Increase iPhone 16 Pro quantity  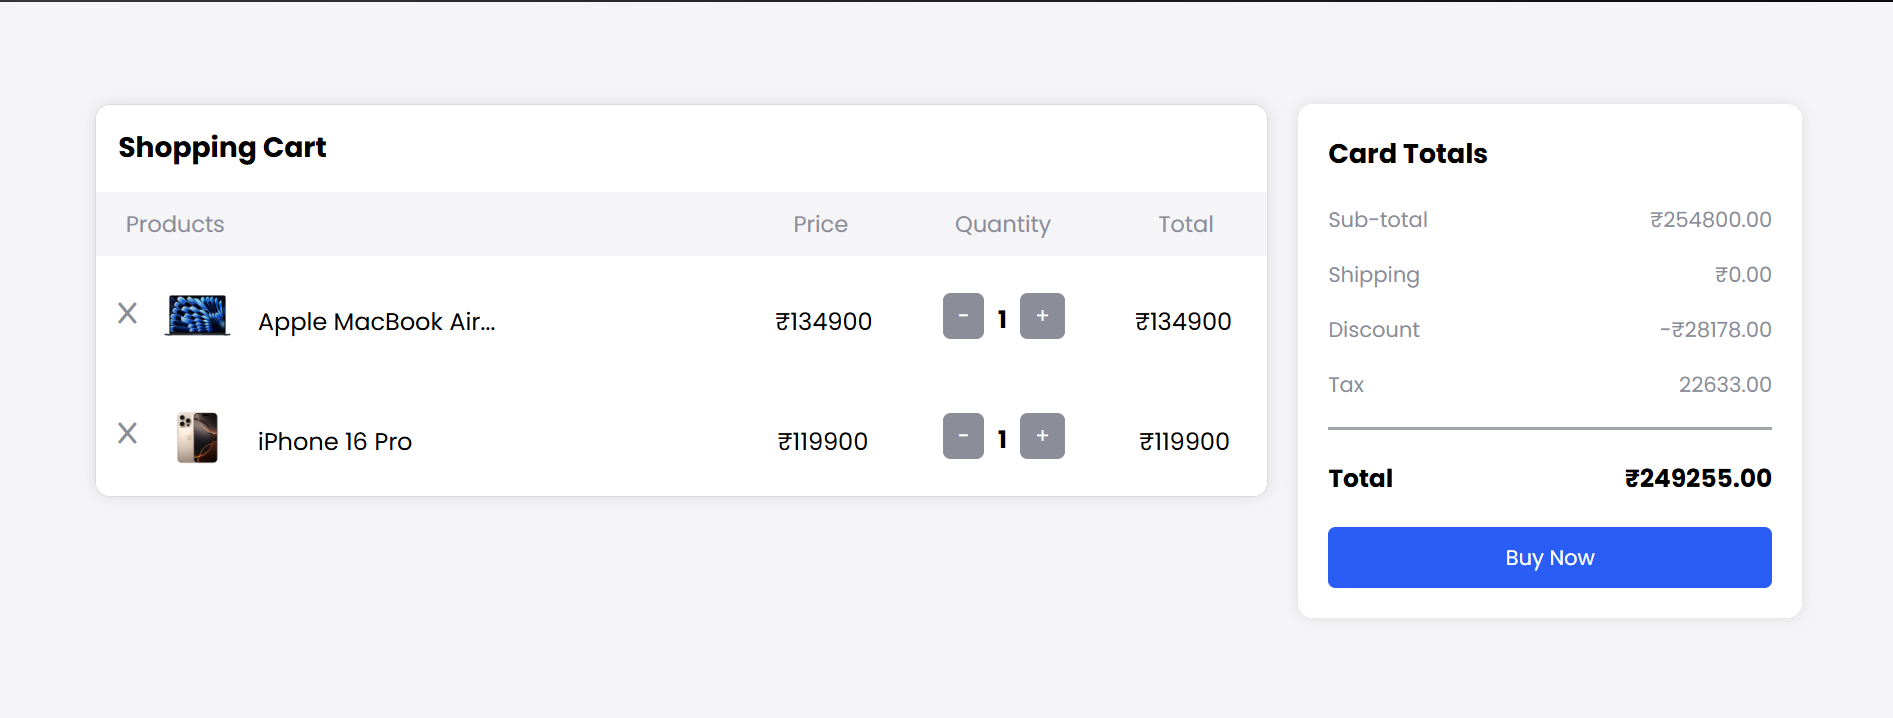1042,436
